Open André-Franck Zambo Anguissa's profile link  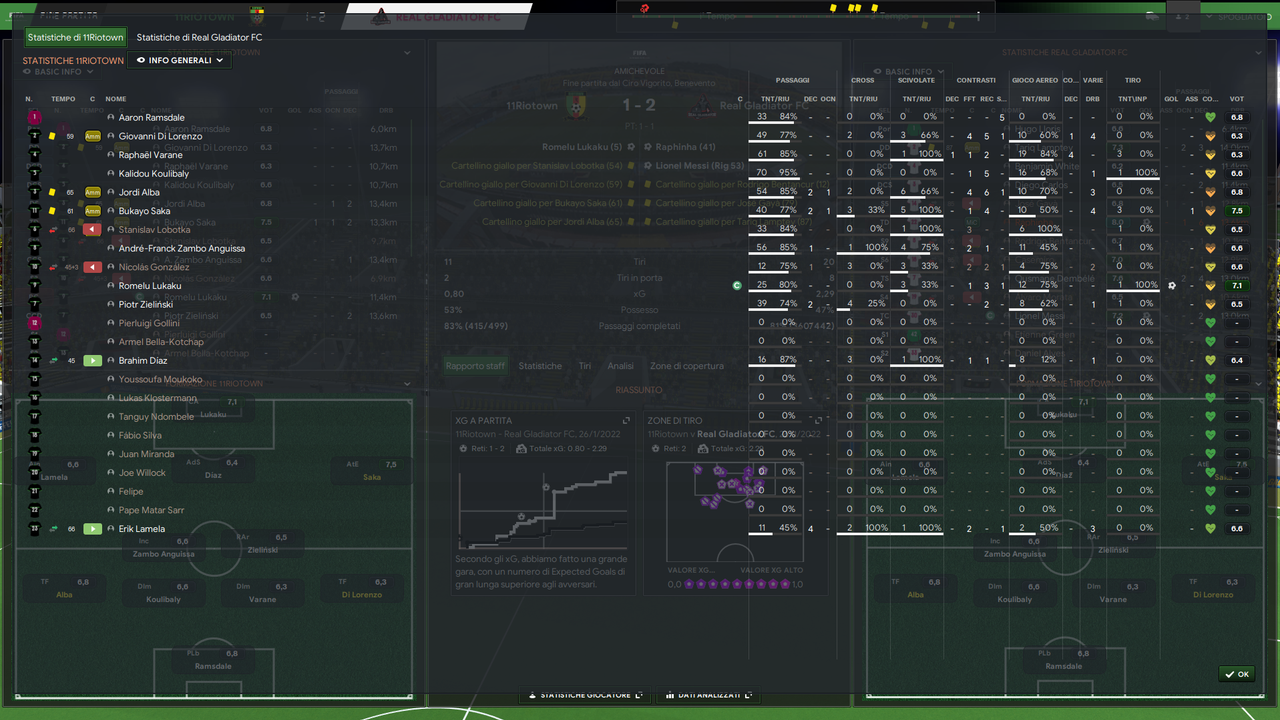click(x=182, y=248)
